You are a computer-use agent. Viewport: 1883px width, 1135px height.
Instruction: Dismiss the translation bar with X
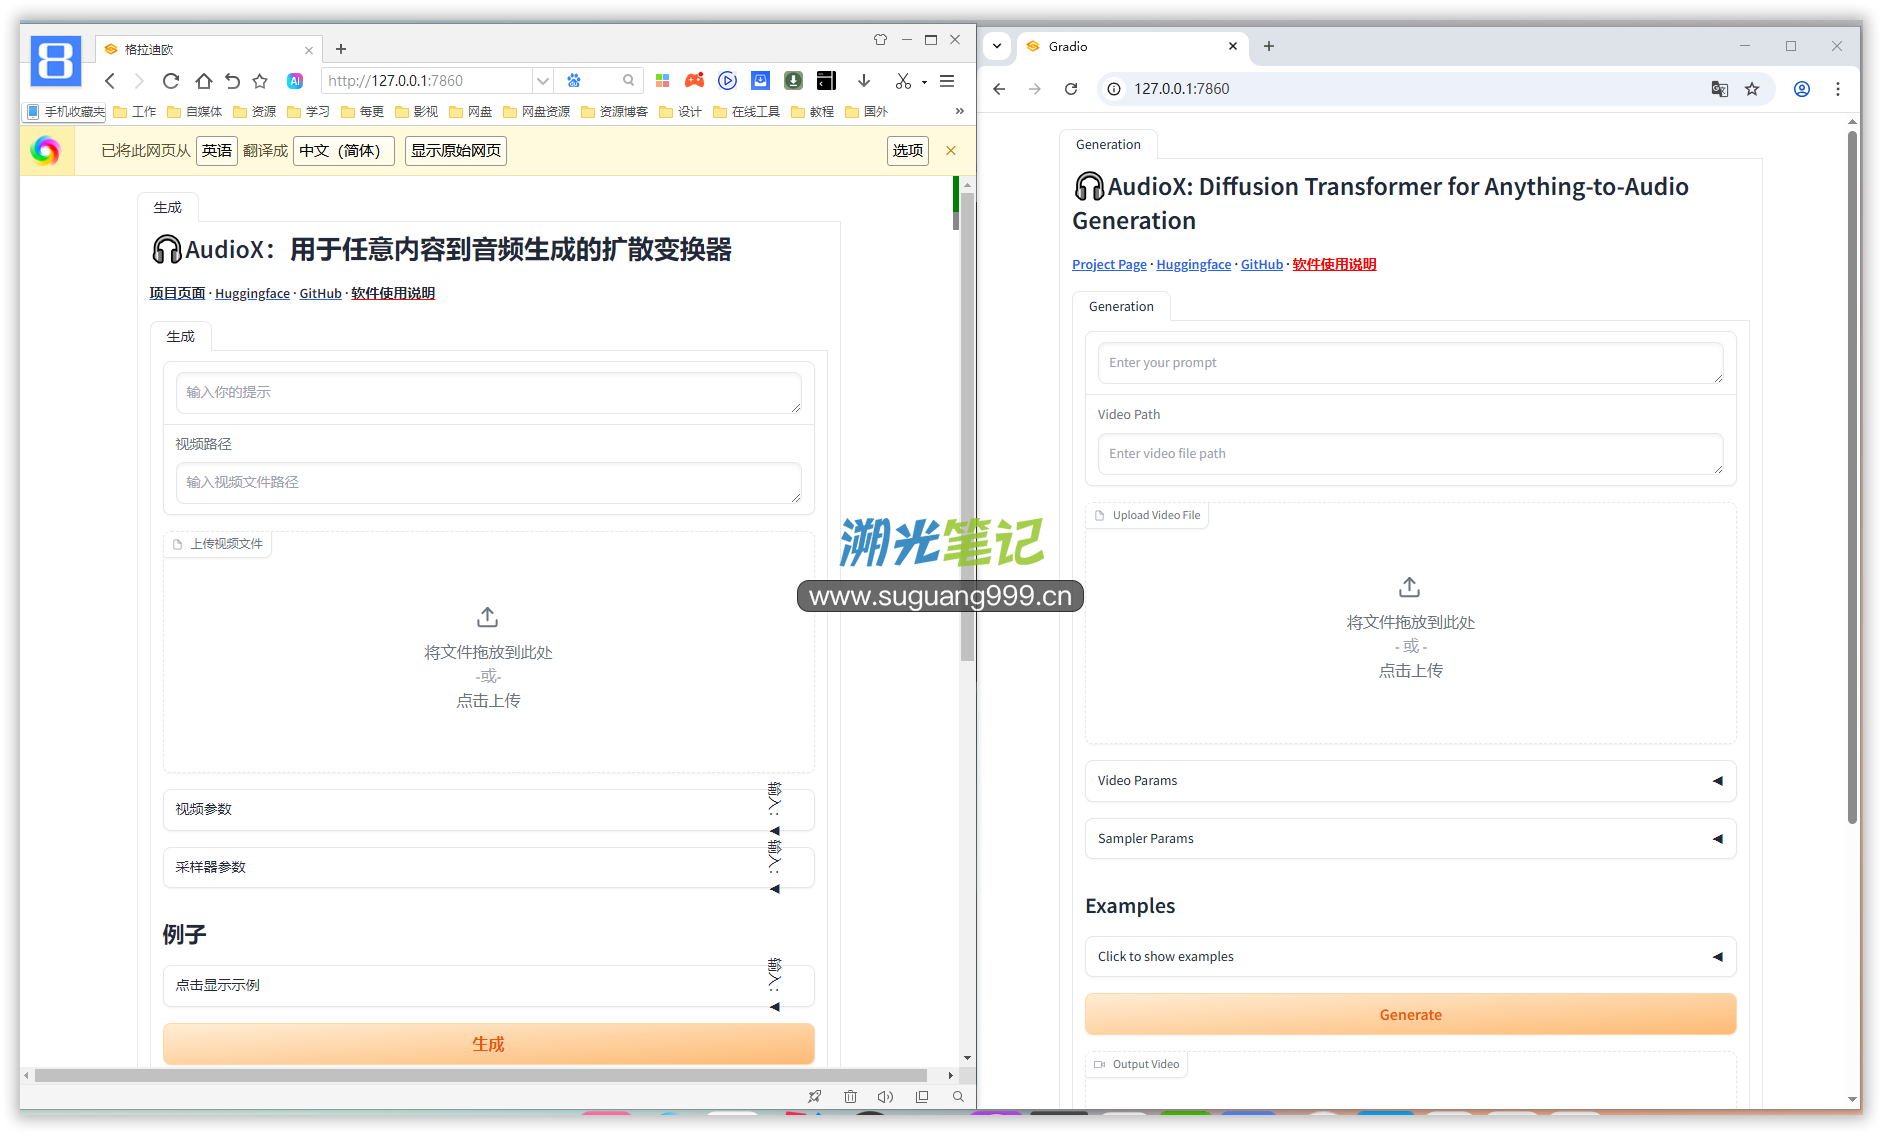coord(951,151)
